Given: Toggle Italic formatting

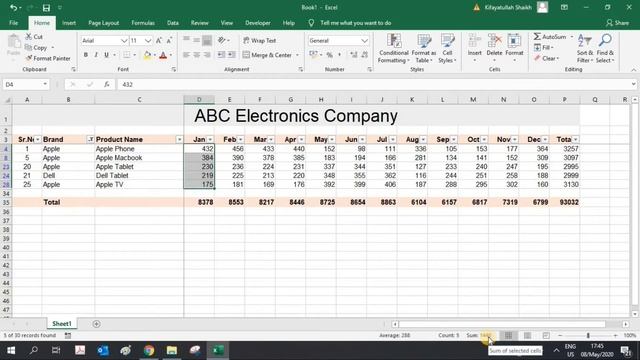Looking at the screenshot, I should click(x=96, y=55).
